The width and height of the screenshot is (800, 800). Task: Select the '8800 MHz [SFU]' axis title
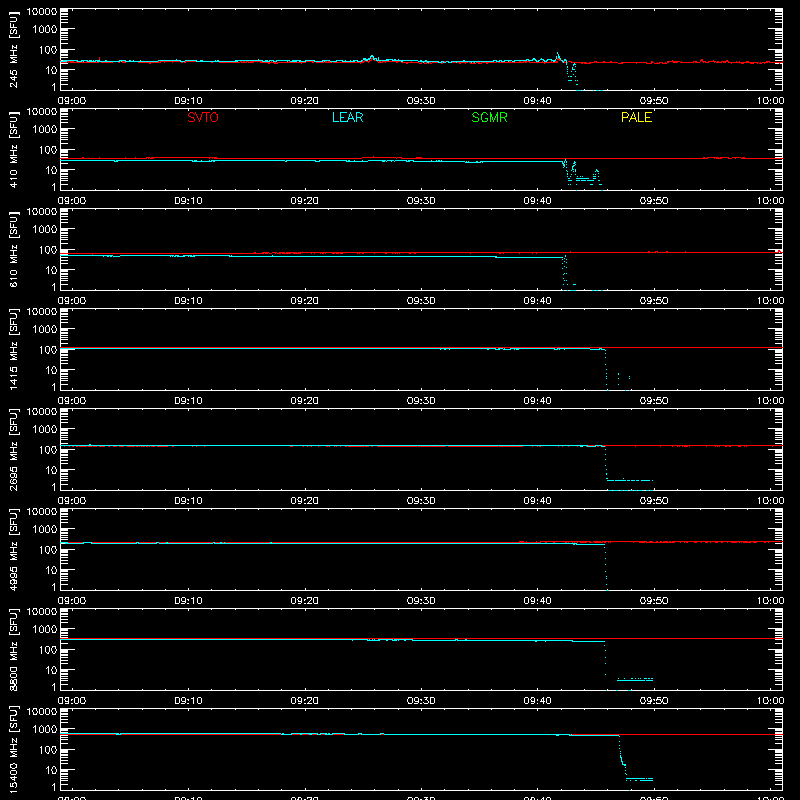[13, 649]
